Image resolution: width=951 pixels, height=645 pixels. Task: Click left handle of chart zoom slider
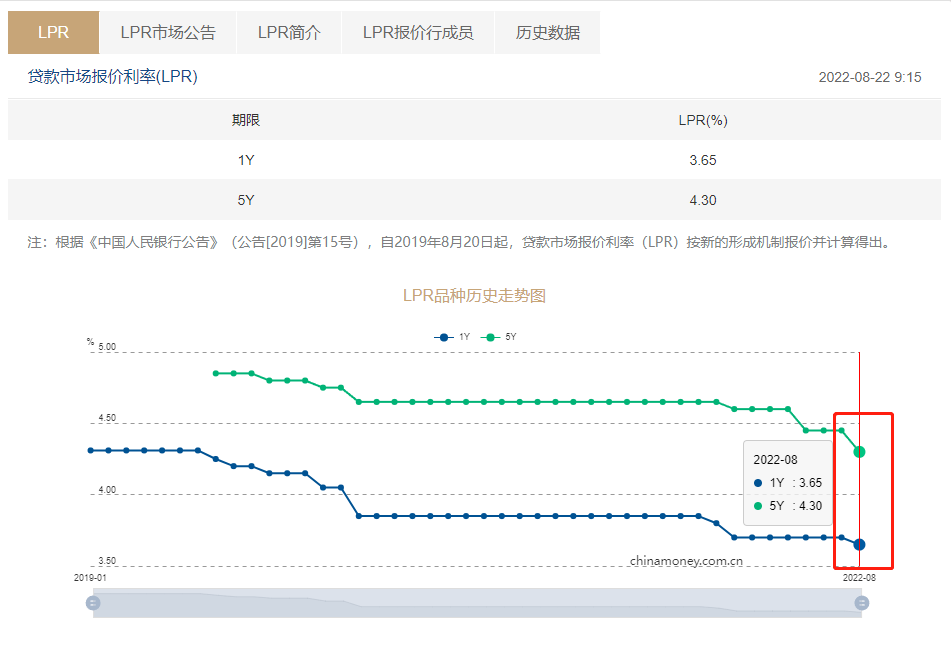(93, 603)
